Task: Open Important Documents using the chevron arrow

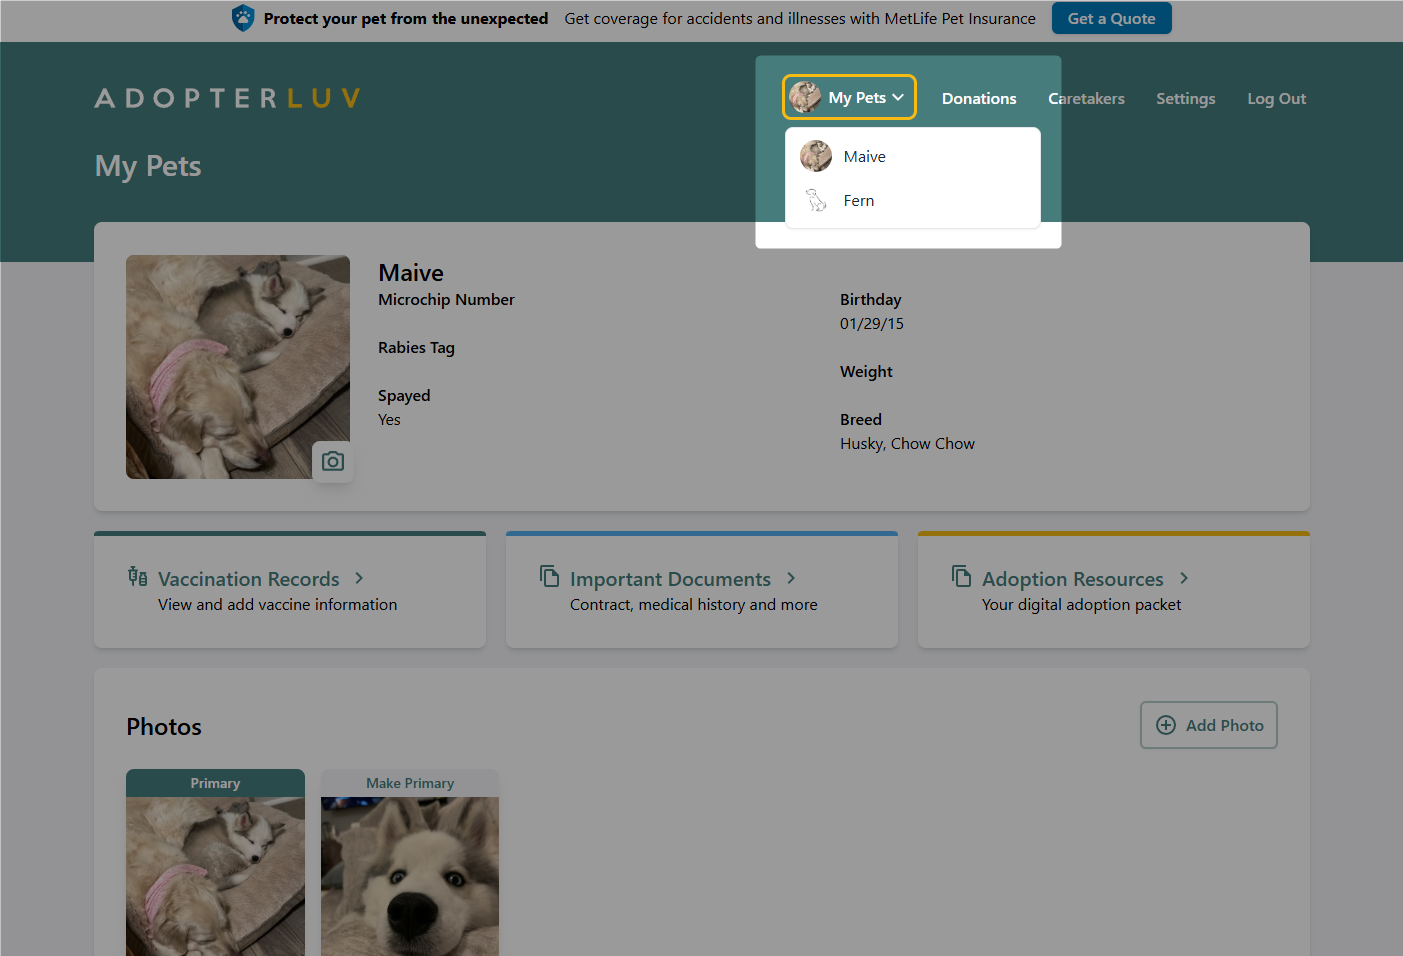Action: [x=791, y=578]
